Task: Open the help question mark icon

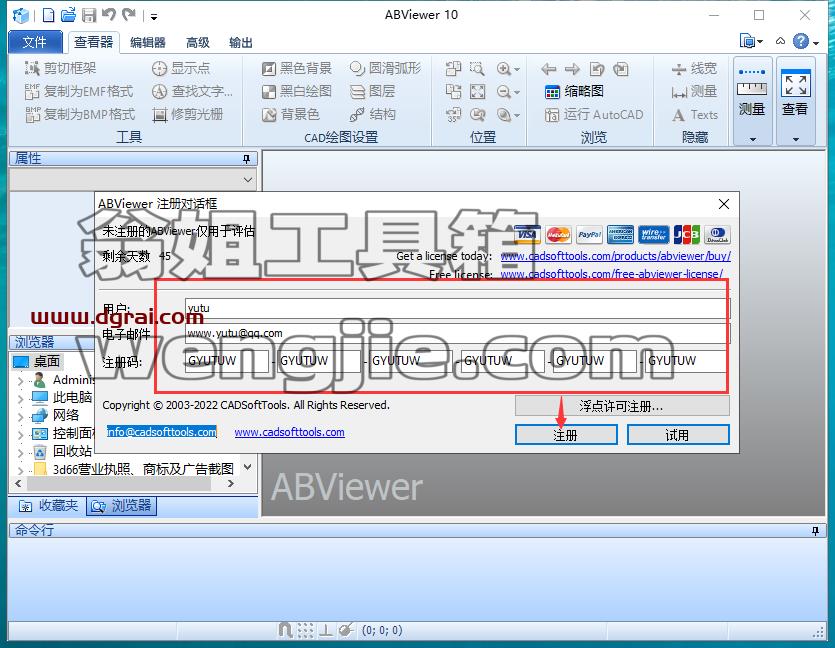Action: click(800, 41)
